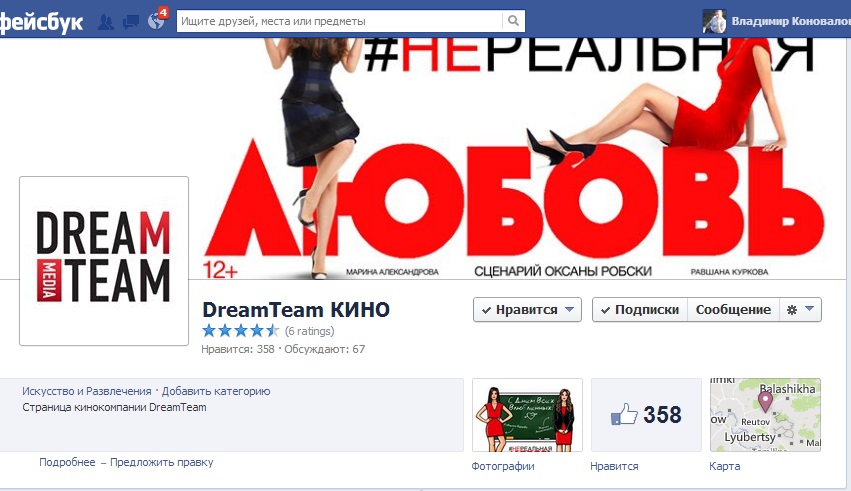Open the friend requests icon
The height and width of the screenshot is (491, 851).
pyautogui.click(x=106, y=22)
